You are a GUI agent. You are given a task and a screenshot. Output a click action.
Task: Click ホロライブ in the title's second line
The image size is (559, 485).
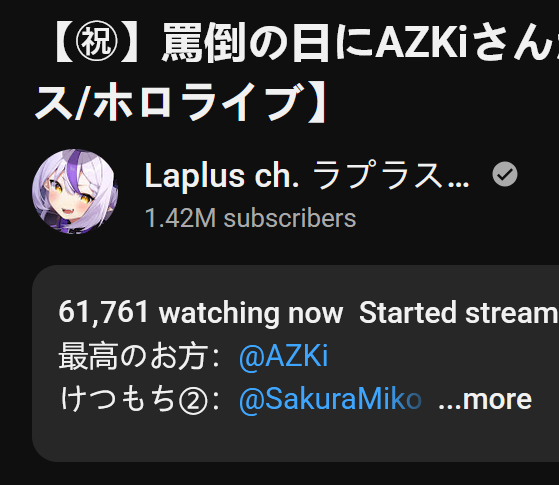(199, 101)
